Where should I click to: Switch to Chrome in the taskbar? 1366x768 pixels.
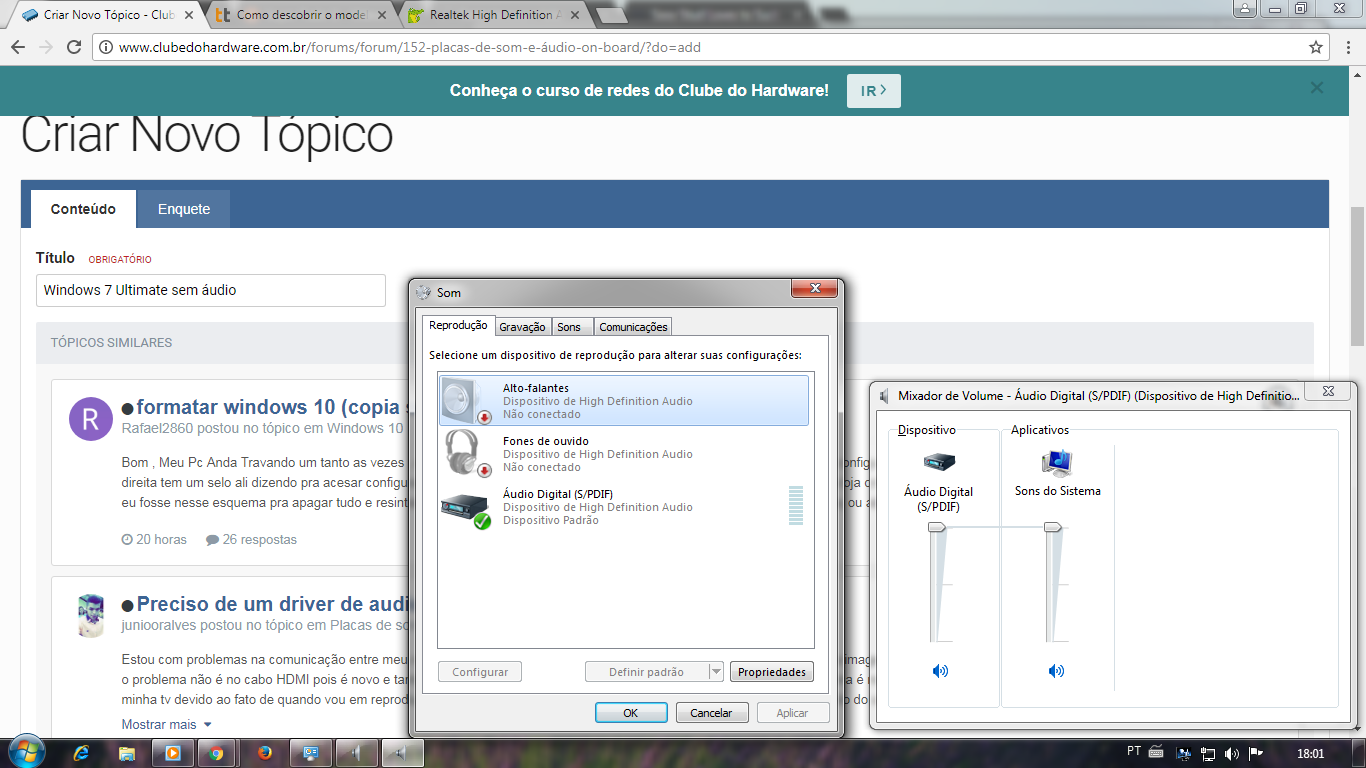click(x=216, y=753)
